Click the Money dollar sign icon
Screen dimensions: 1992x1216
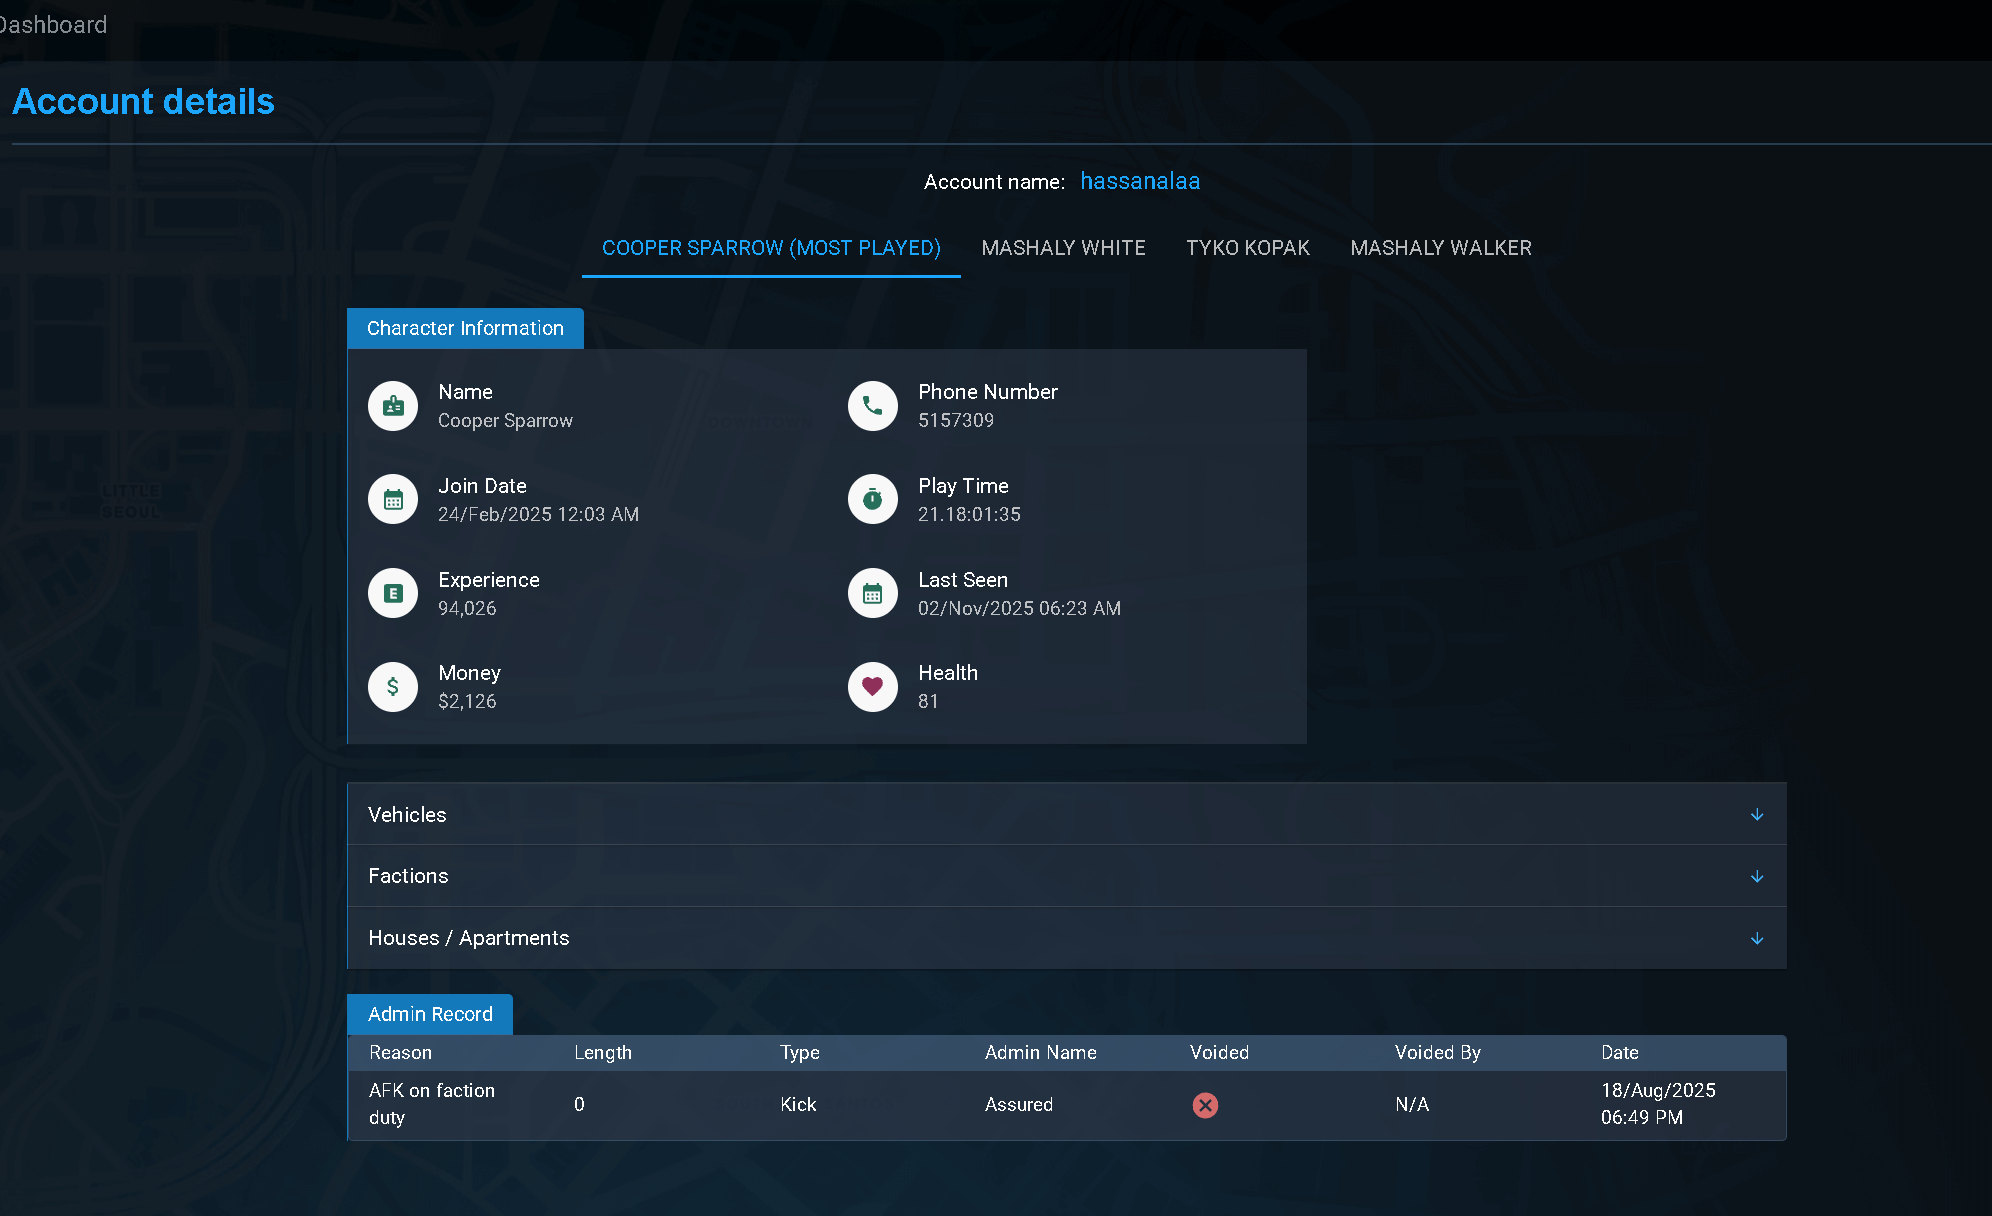pyautogui.click(x=393, y=687)
